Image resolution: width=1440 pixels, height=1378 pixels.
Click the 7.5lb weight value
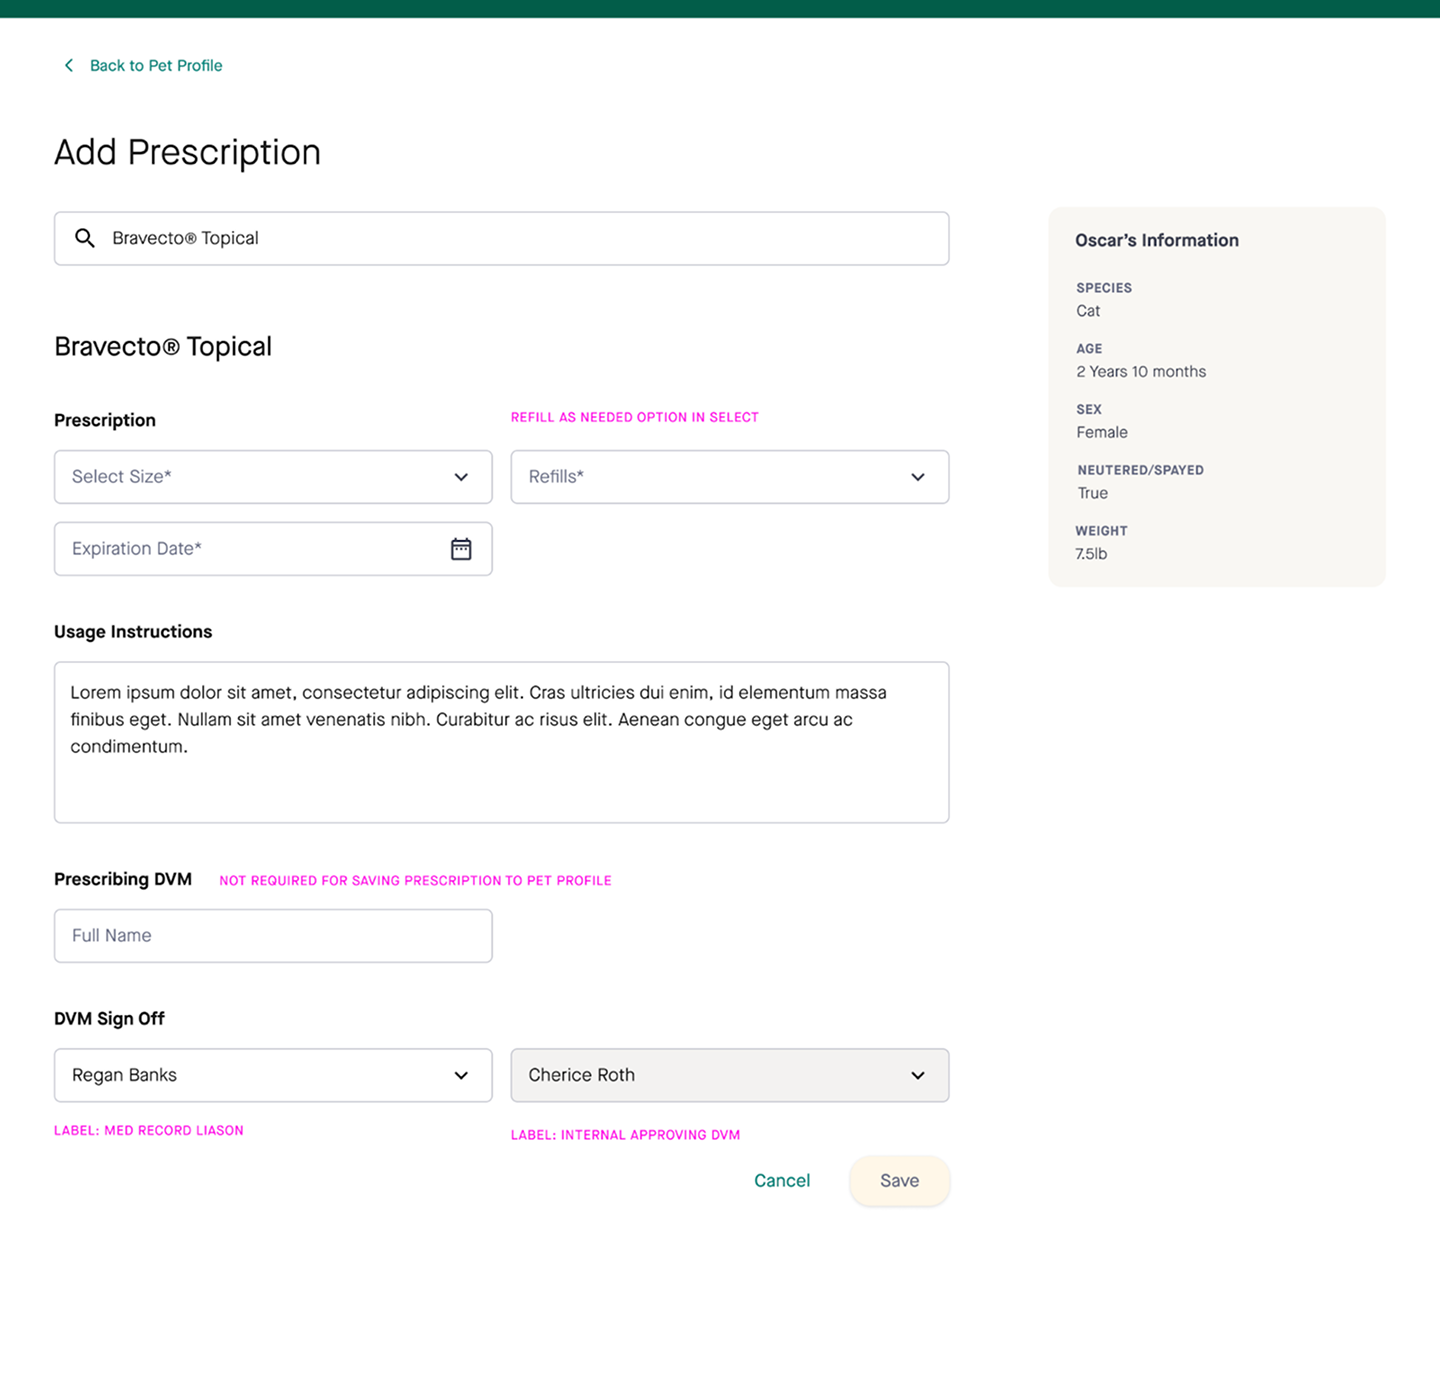pos(1091,554)
